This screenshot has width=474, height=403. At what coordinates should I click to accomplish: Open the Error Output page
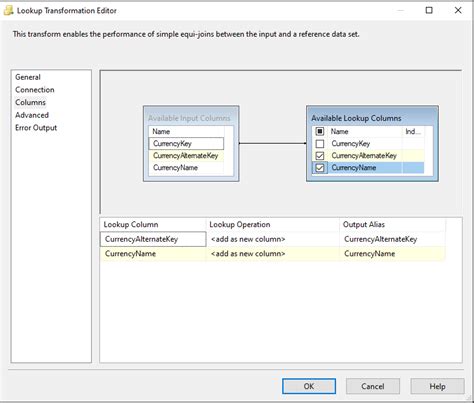(x=36, y=128)
